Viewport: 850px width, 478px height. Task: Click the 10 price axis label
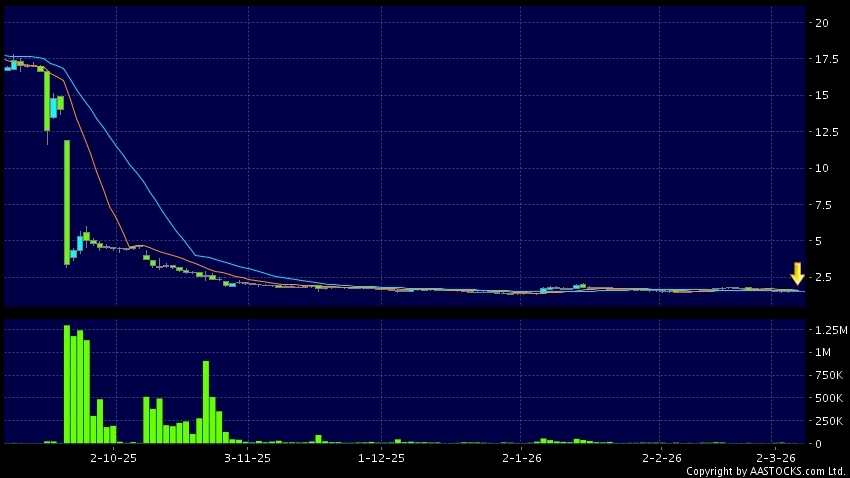821,168
